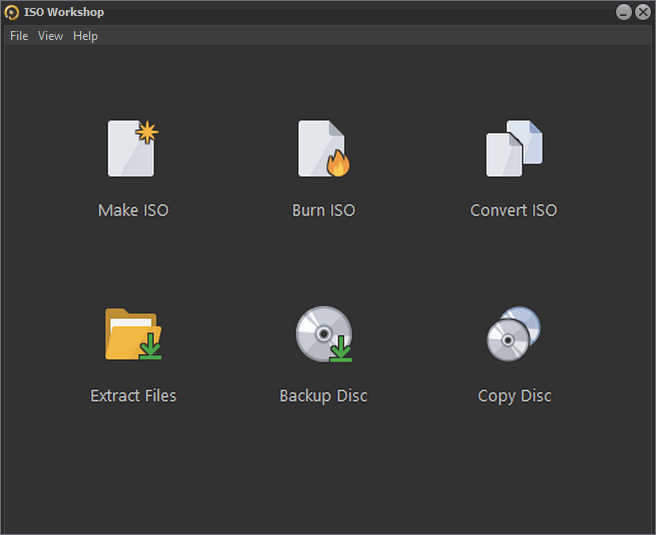Close the ISO Workshop window
This screenshot has width=656, height=535.
coord(643,12)
